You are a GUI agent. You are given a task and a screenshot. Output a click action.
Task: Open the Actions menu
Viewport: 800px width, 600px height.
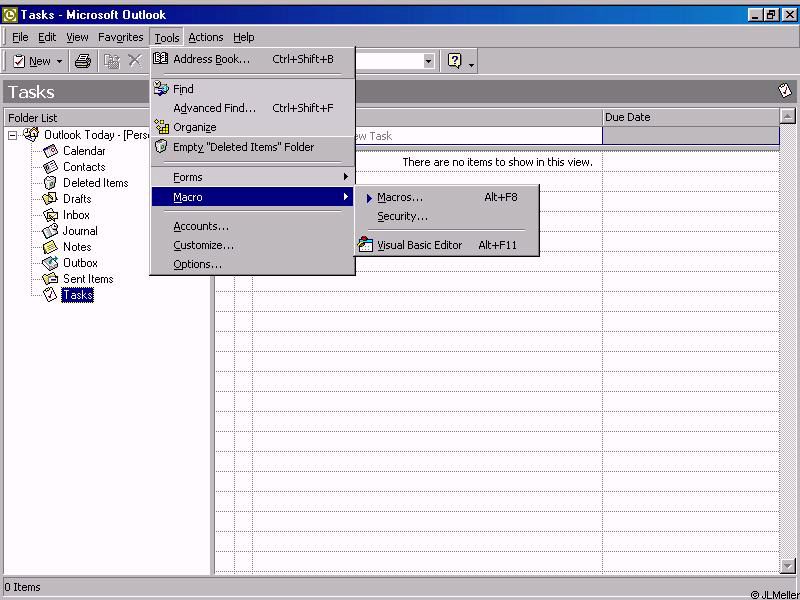[206, 37]
